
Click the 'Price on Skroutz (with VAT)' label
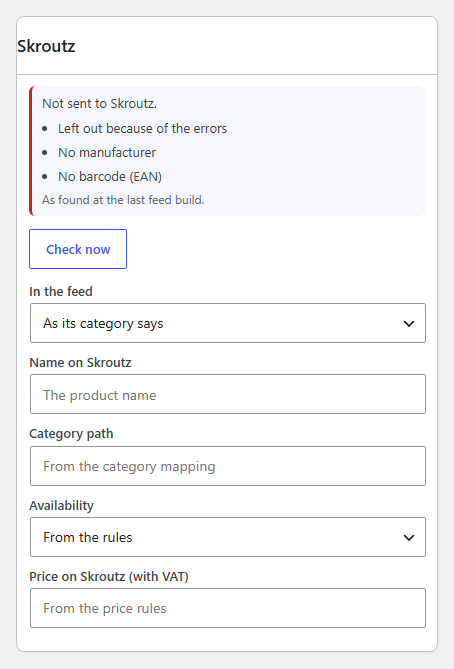point(109,576)
